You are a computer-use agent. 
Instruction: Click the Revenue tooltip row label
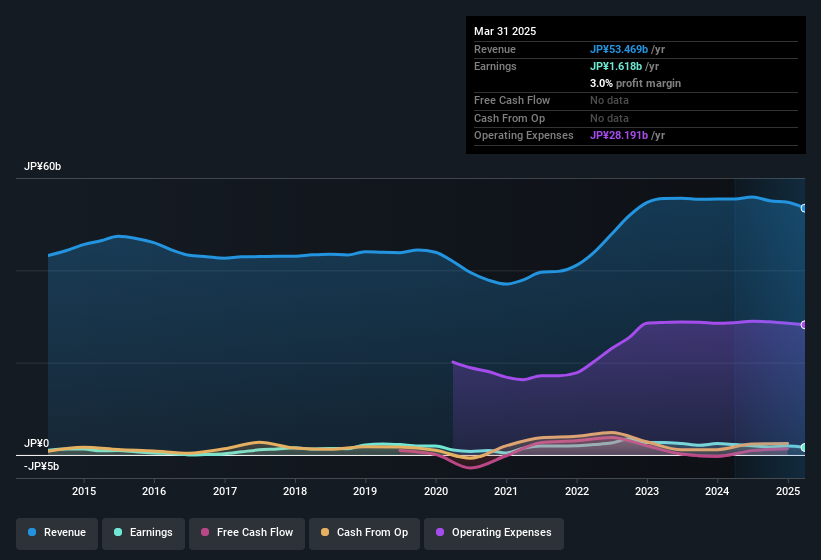[x=495, y=49]
